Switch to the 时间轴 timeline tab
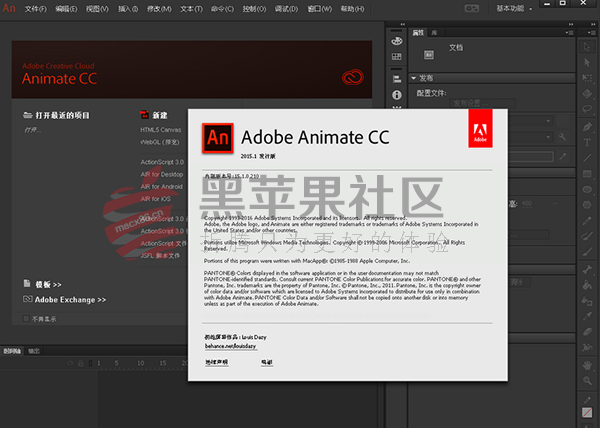600x428 pixels. point(12,351)
